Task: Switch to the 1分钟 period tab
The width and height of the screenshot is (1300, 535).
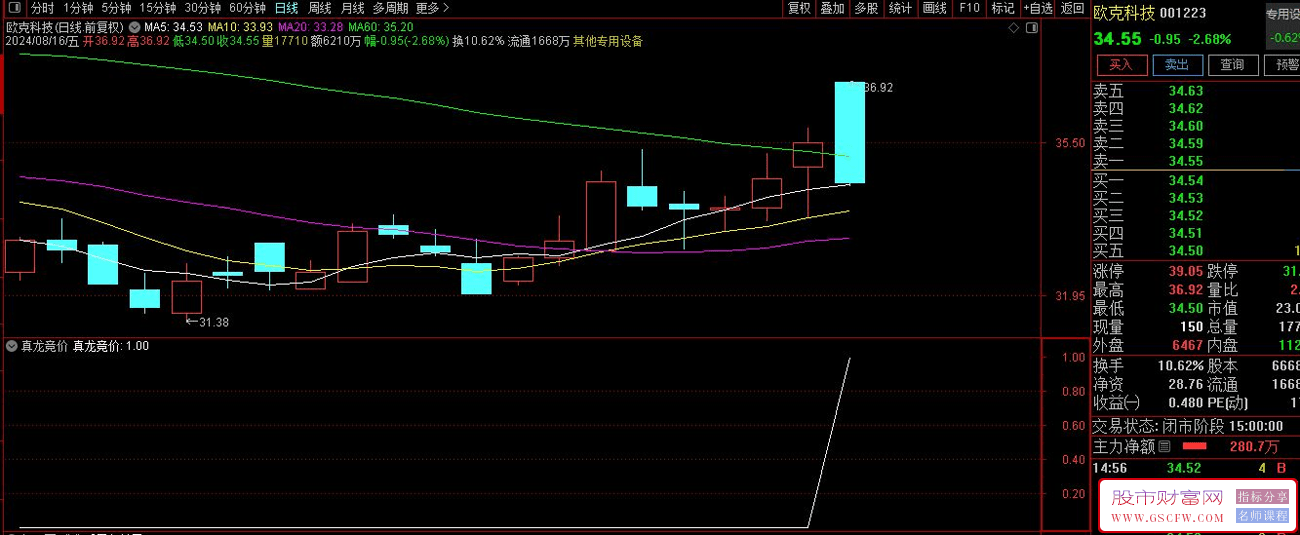Action: click(78, 8)
